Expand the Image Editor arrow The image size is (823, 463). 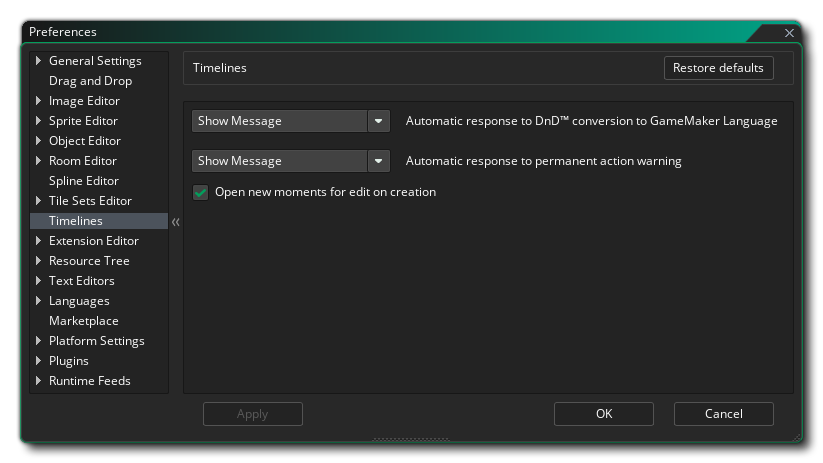point(39,101)
